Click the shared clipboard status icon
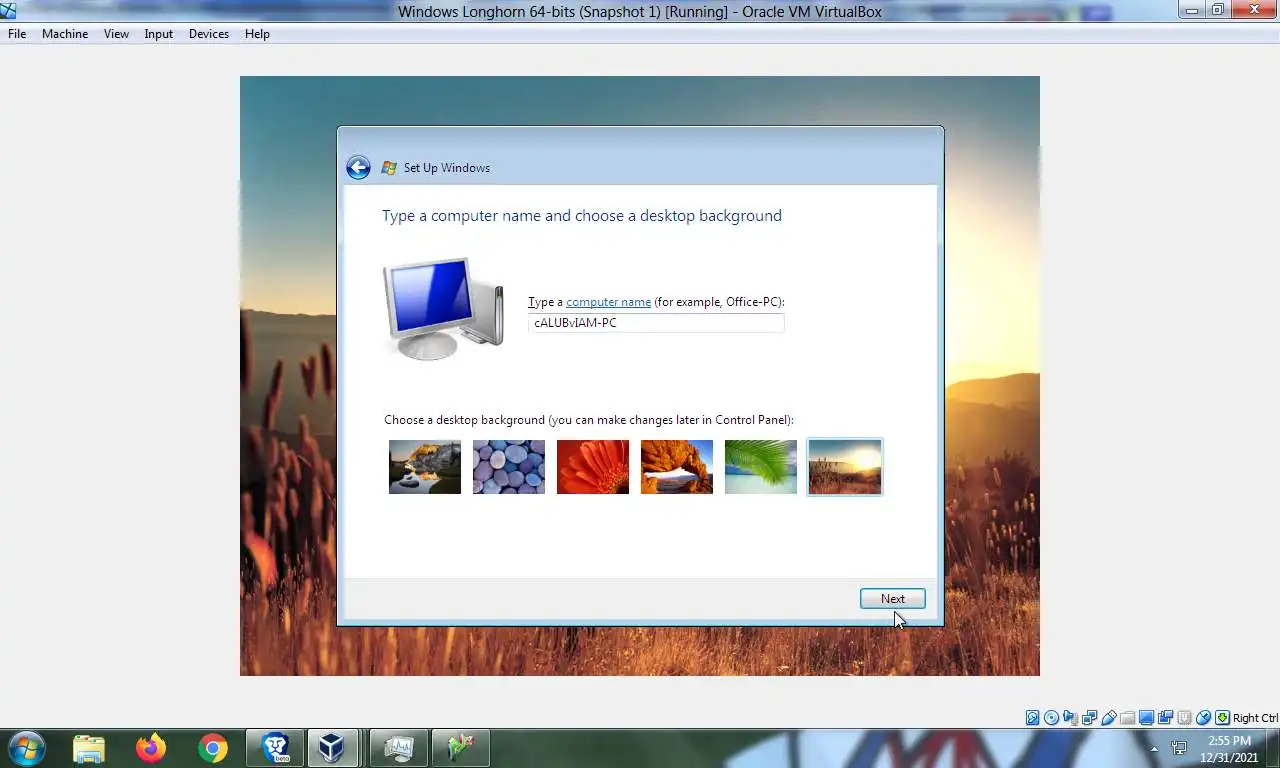Viewport: 1280px width, 768px height. click(x=1165, y=718)
